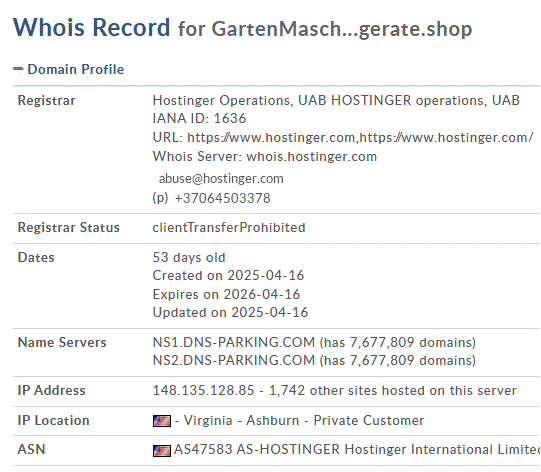
Task: Open the 1,742 other sites hosted link
Action: 393,391
